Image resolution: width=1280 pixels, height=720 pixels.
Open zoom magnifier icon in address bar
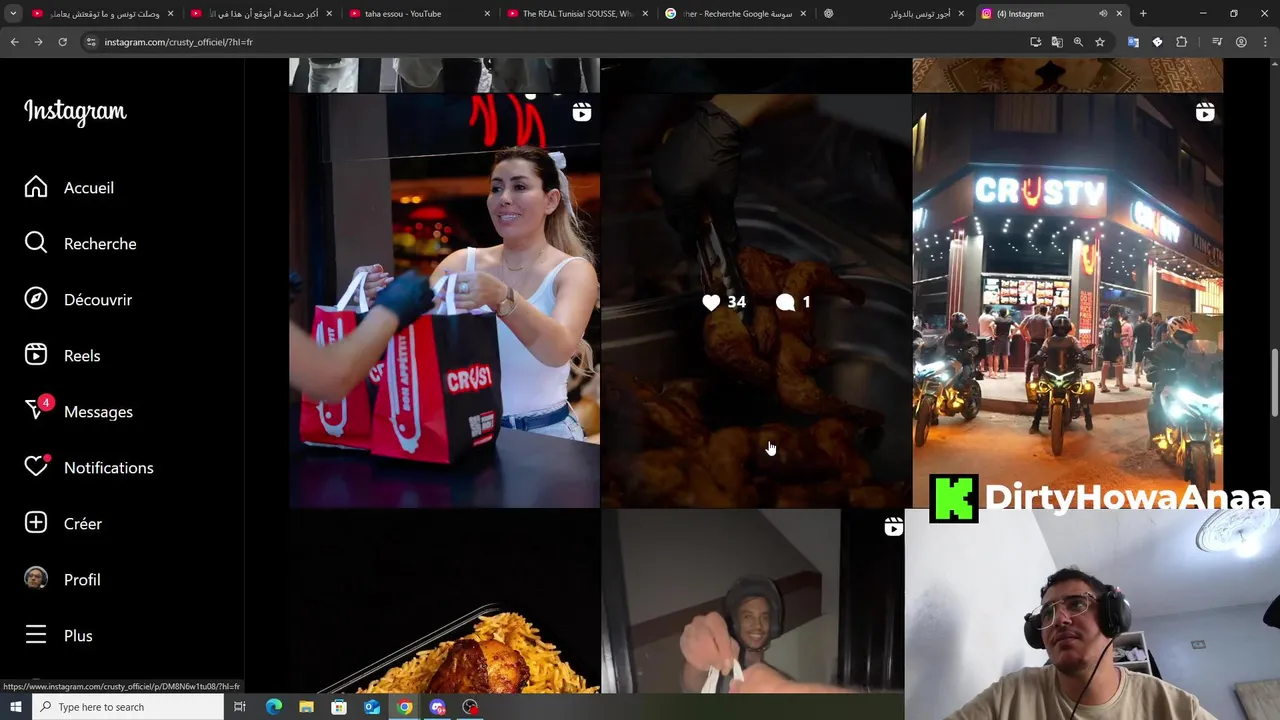pyautogui.click(x=1078, y=42)
